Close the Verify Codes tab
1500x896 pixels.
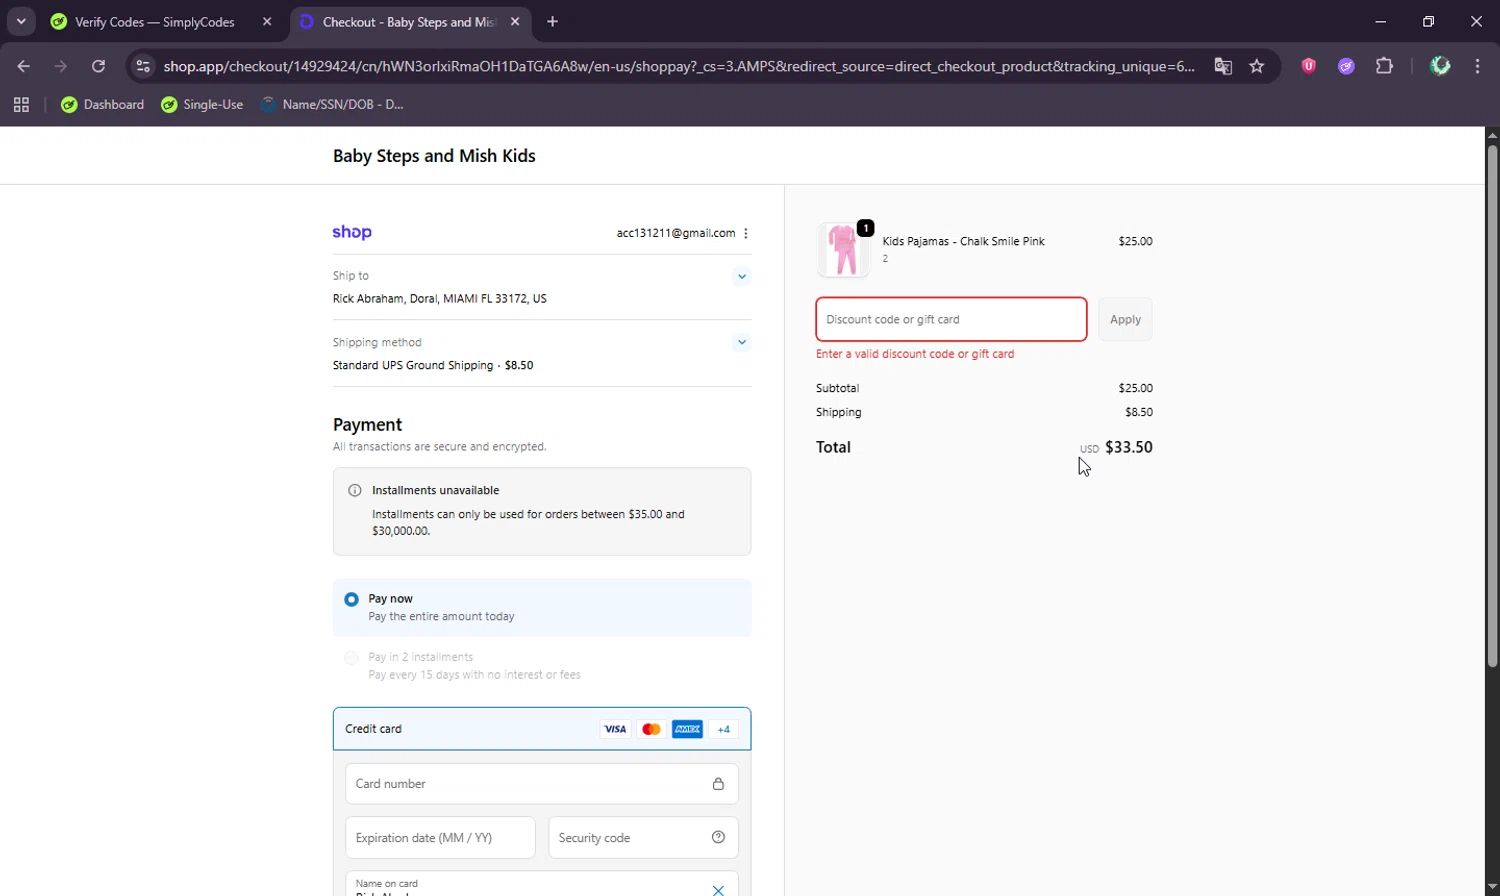point(267,22)
